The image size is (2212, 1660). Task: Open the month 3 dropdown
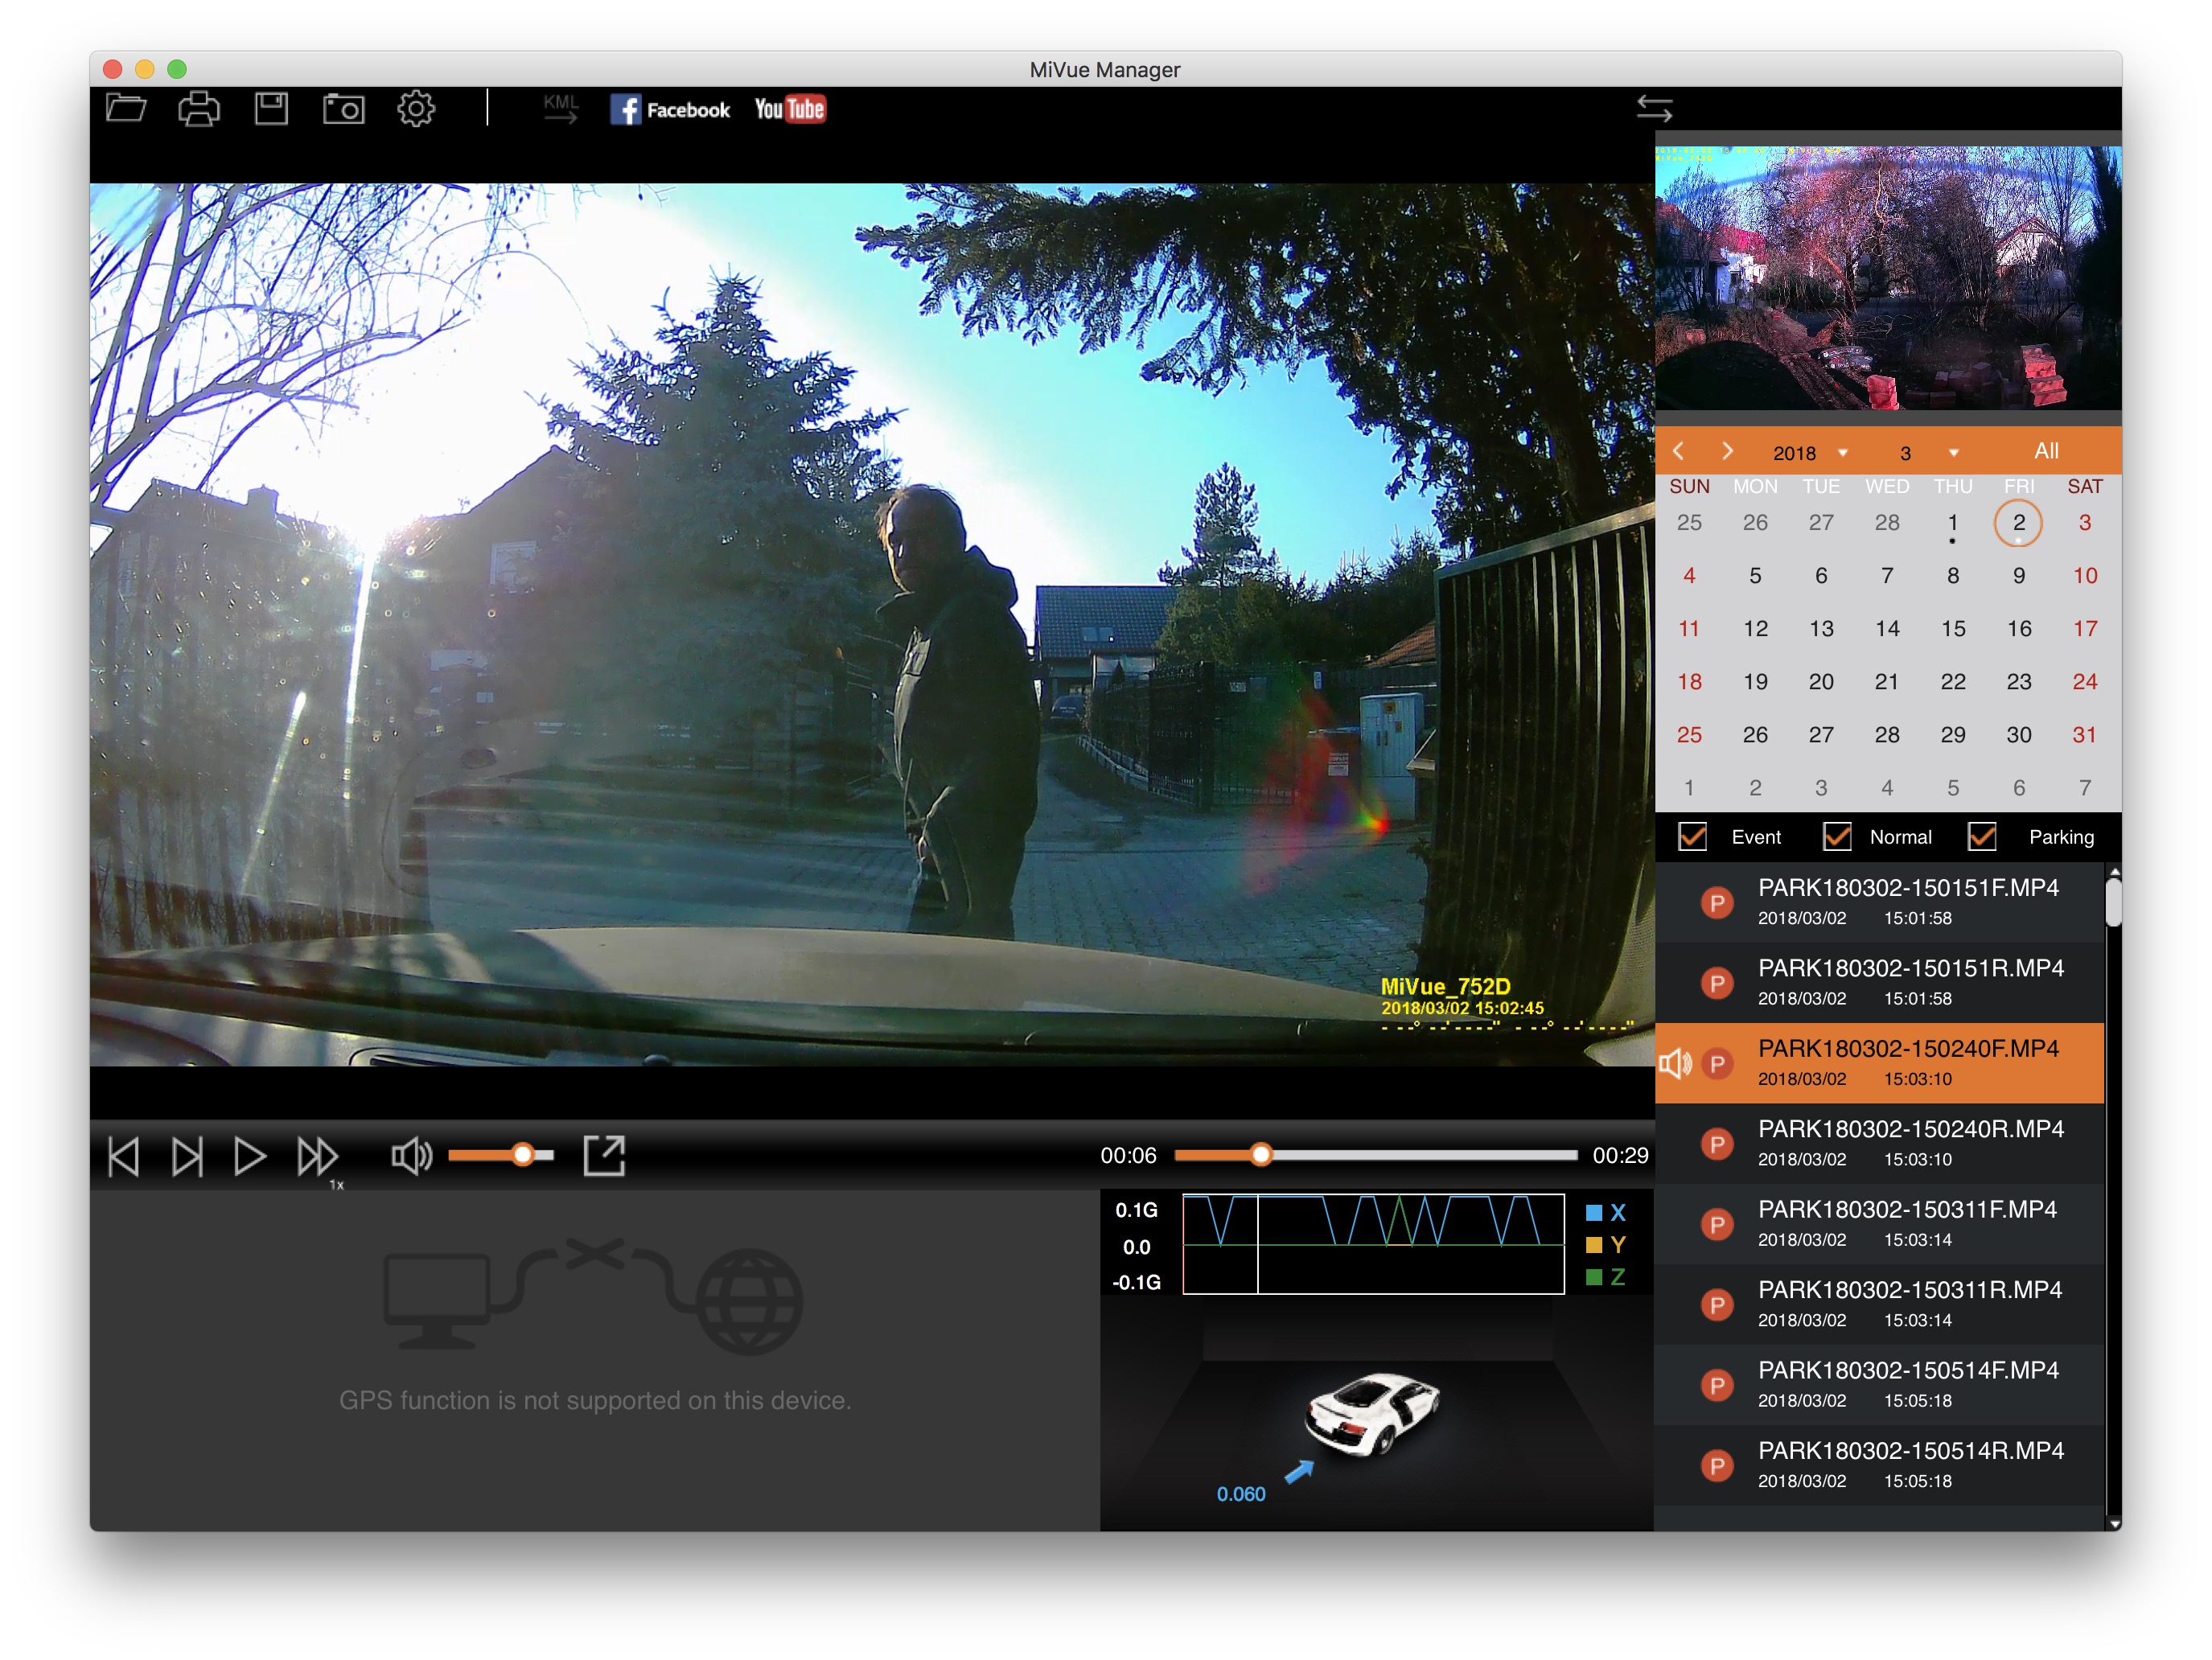click(1929, 452)
